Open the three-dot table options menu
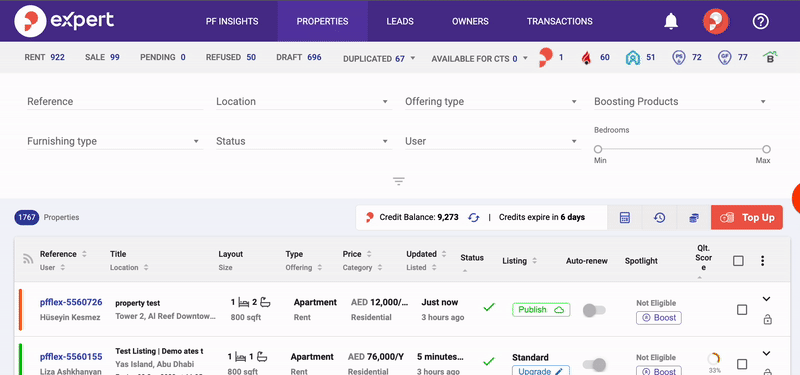 (762, 261)
